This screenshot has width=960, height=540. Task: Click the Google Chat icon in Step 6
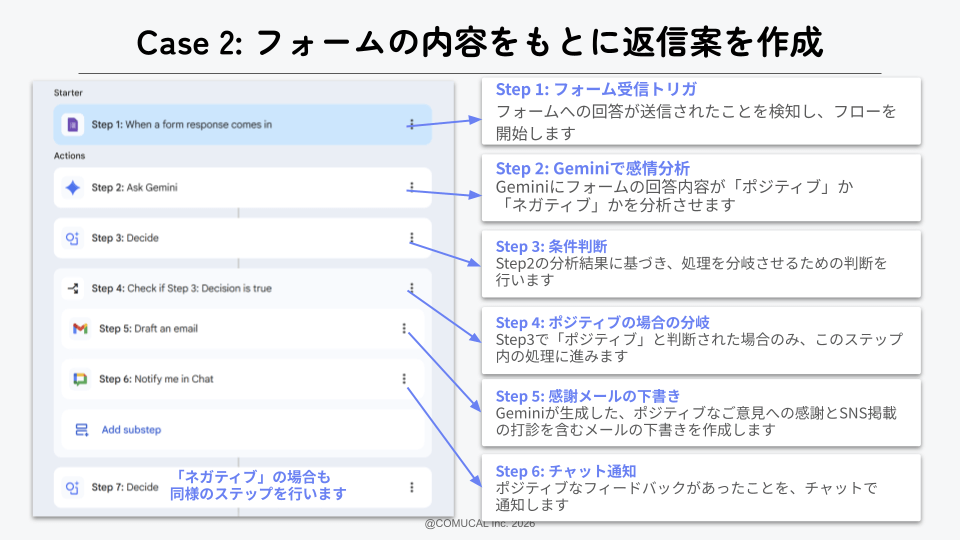point(80,379)
